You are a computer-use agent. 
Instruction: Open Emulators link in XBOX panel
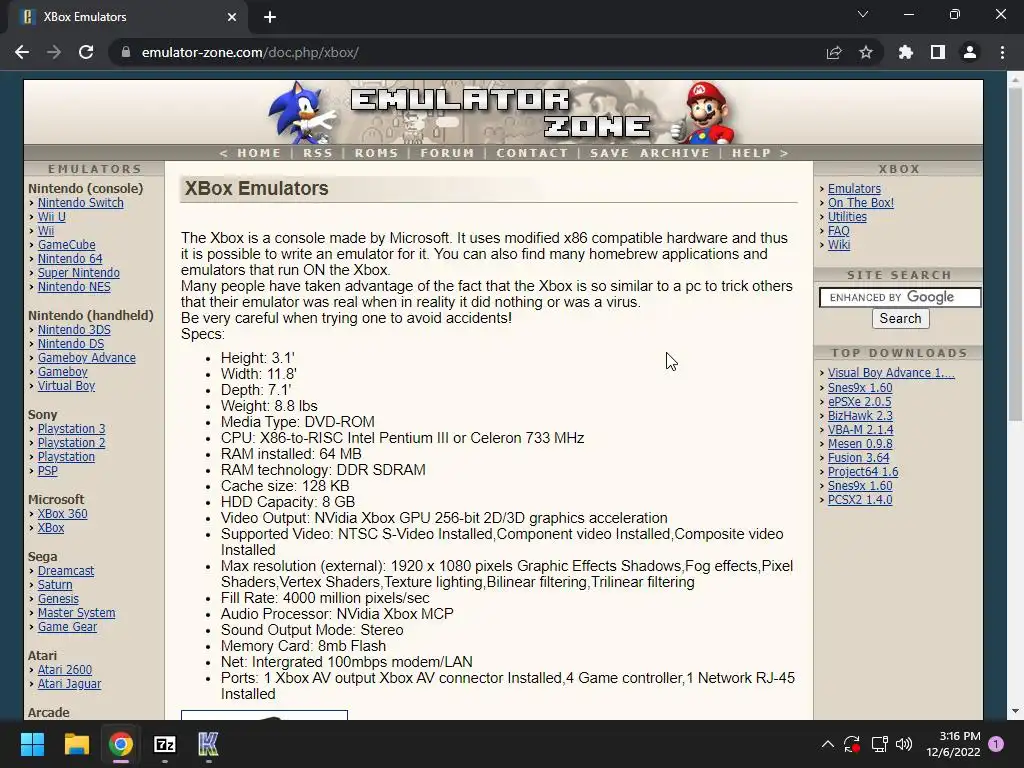click(854, 189)
